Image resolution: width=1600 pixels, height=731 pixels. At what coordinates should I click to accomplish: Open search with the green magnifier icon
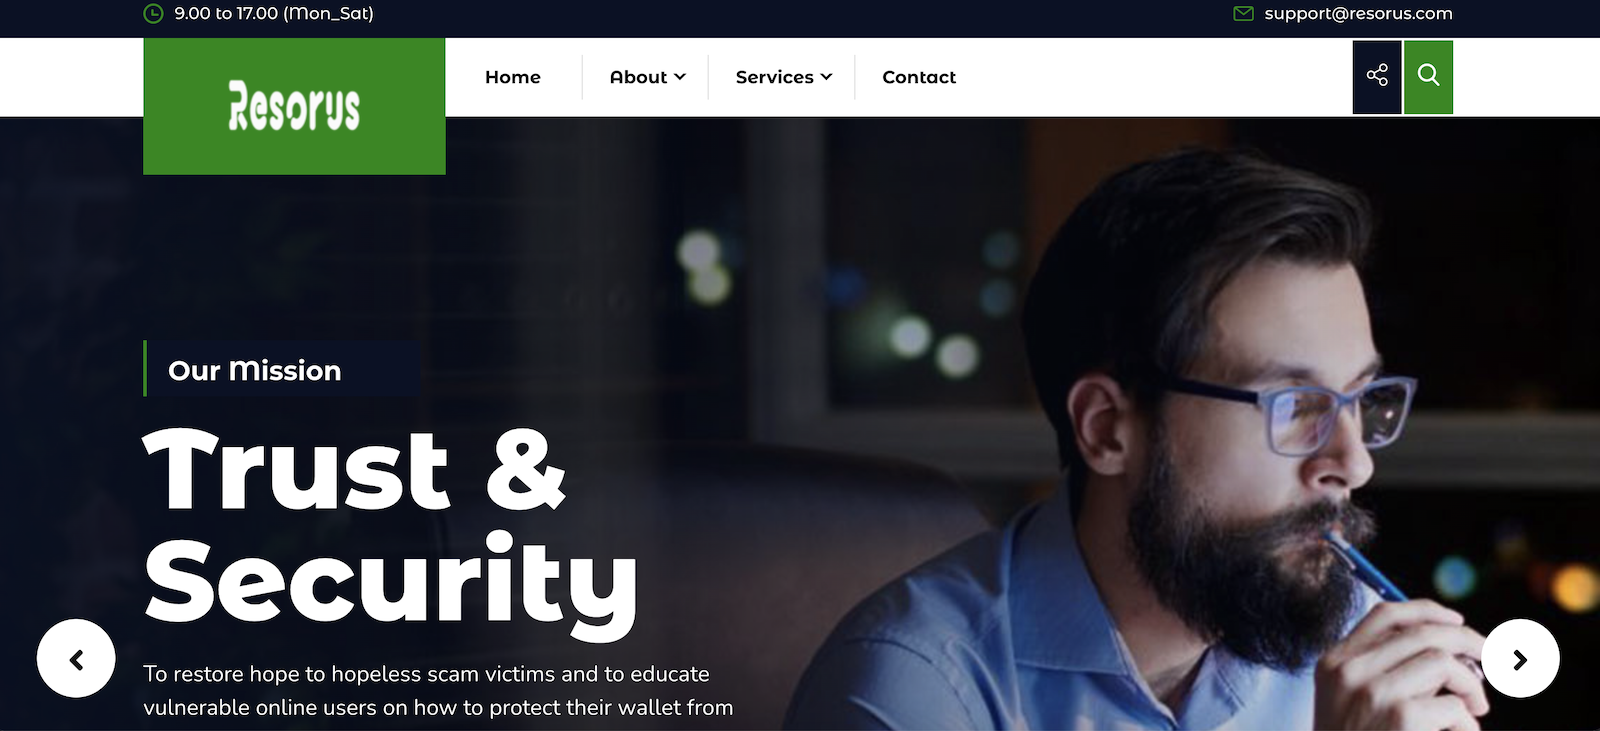tap(1428, 77)
